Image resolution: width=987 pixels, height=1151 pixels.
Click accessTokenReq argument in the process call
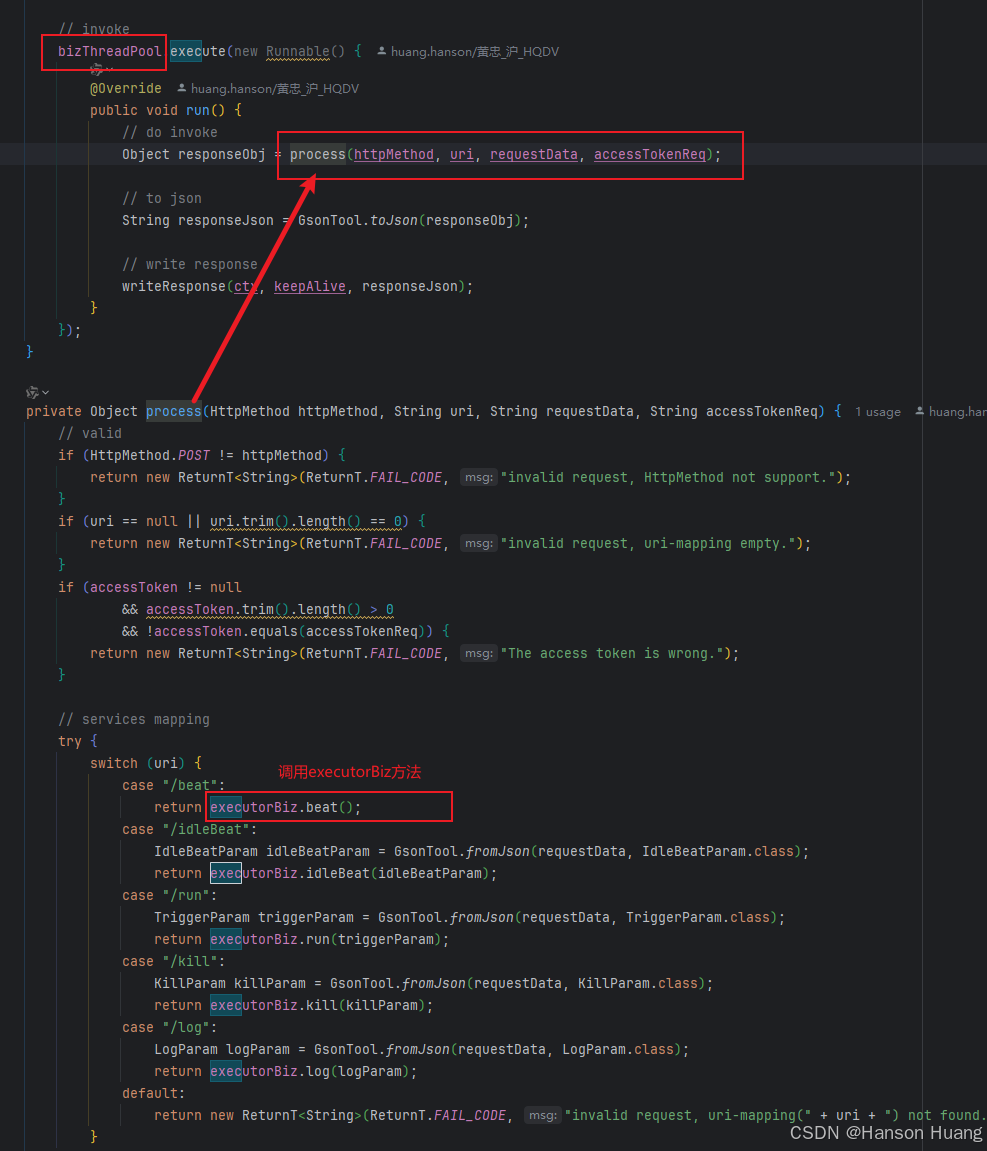(x=649, y=154)
